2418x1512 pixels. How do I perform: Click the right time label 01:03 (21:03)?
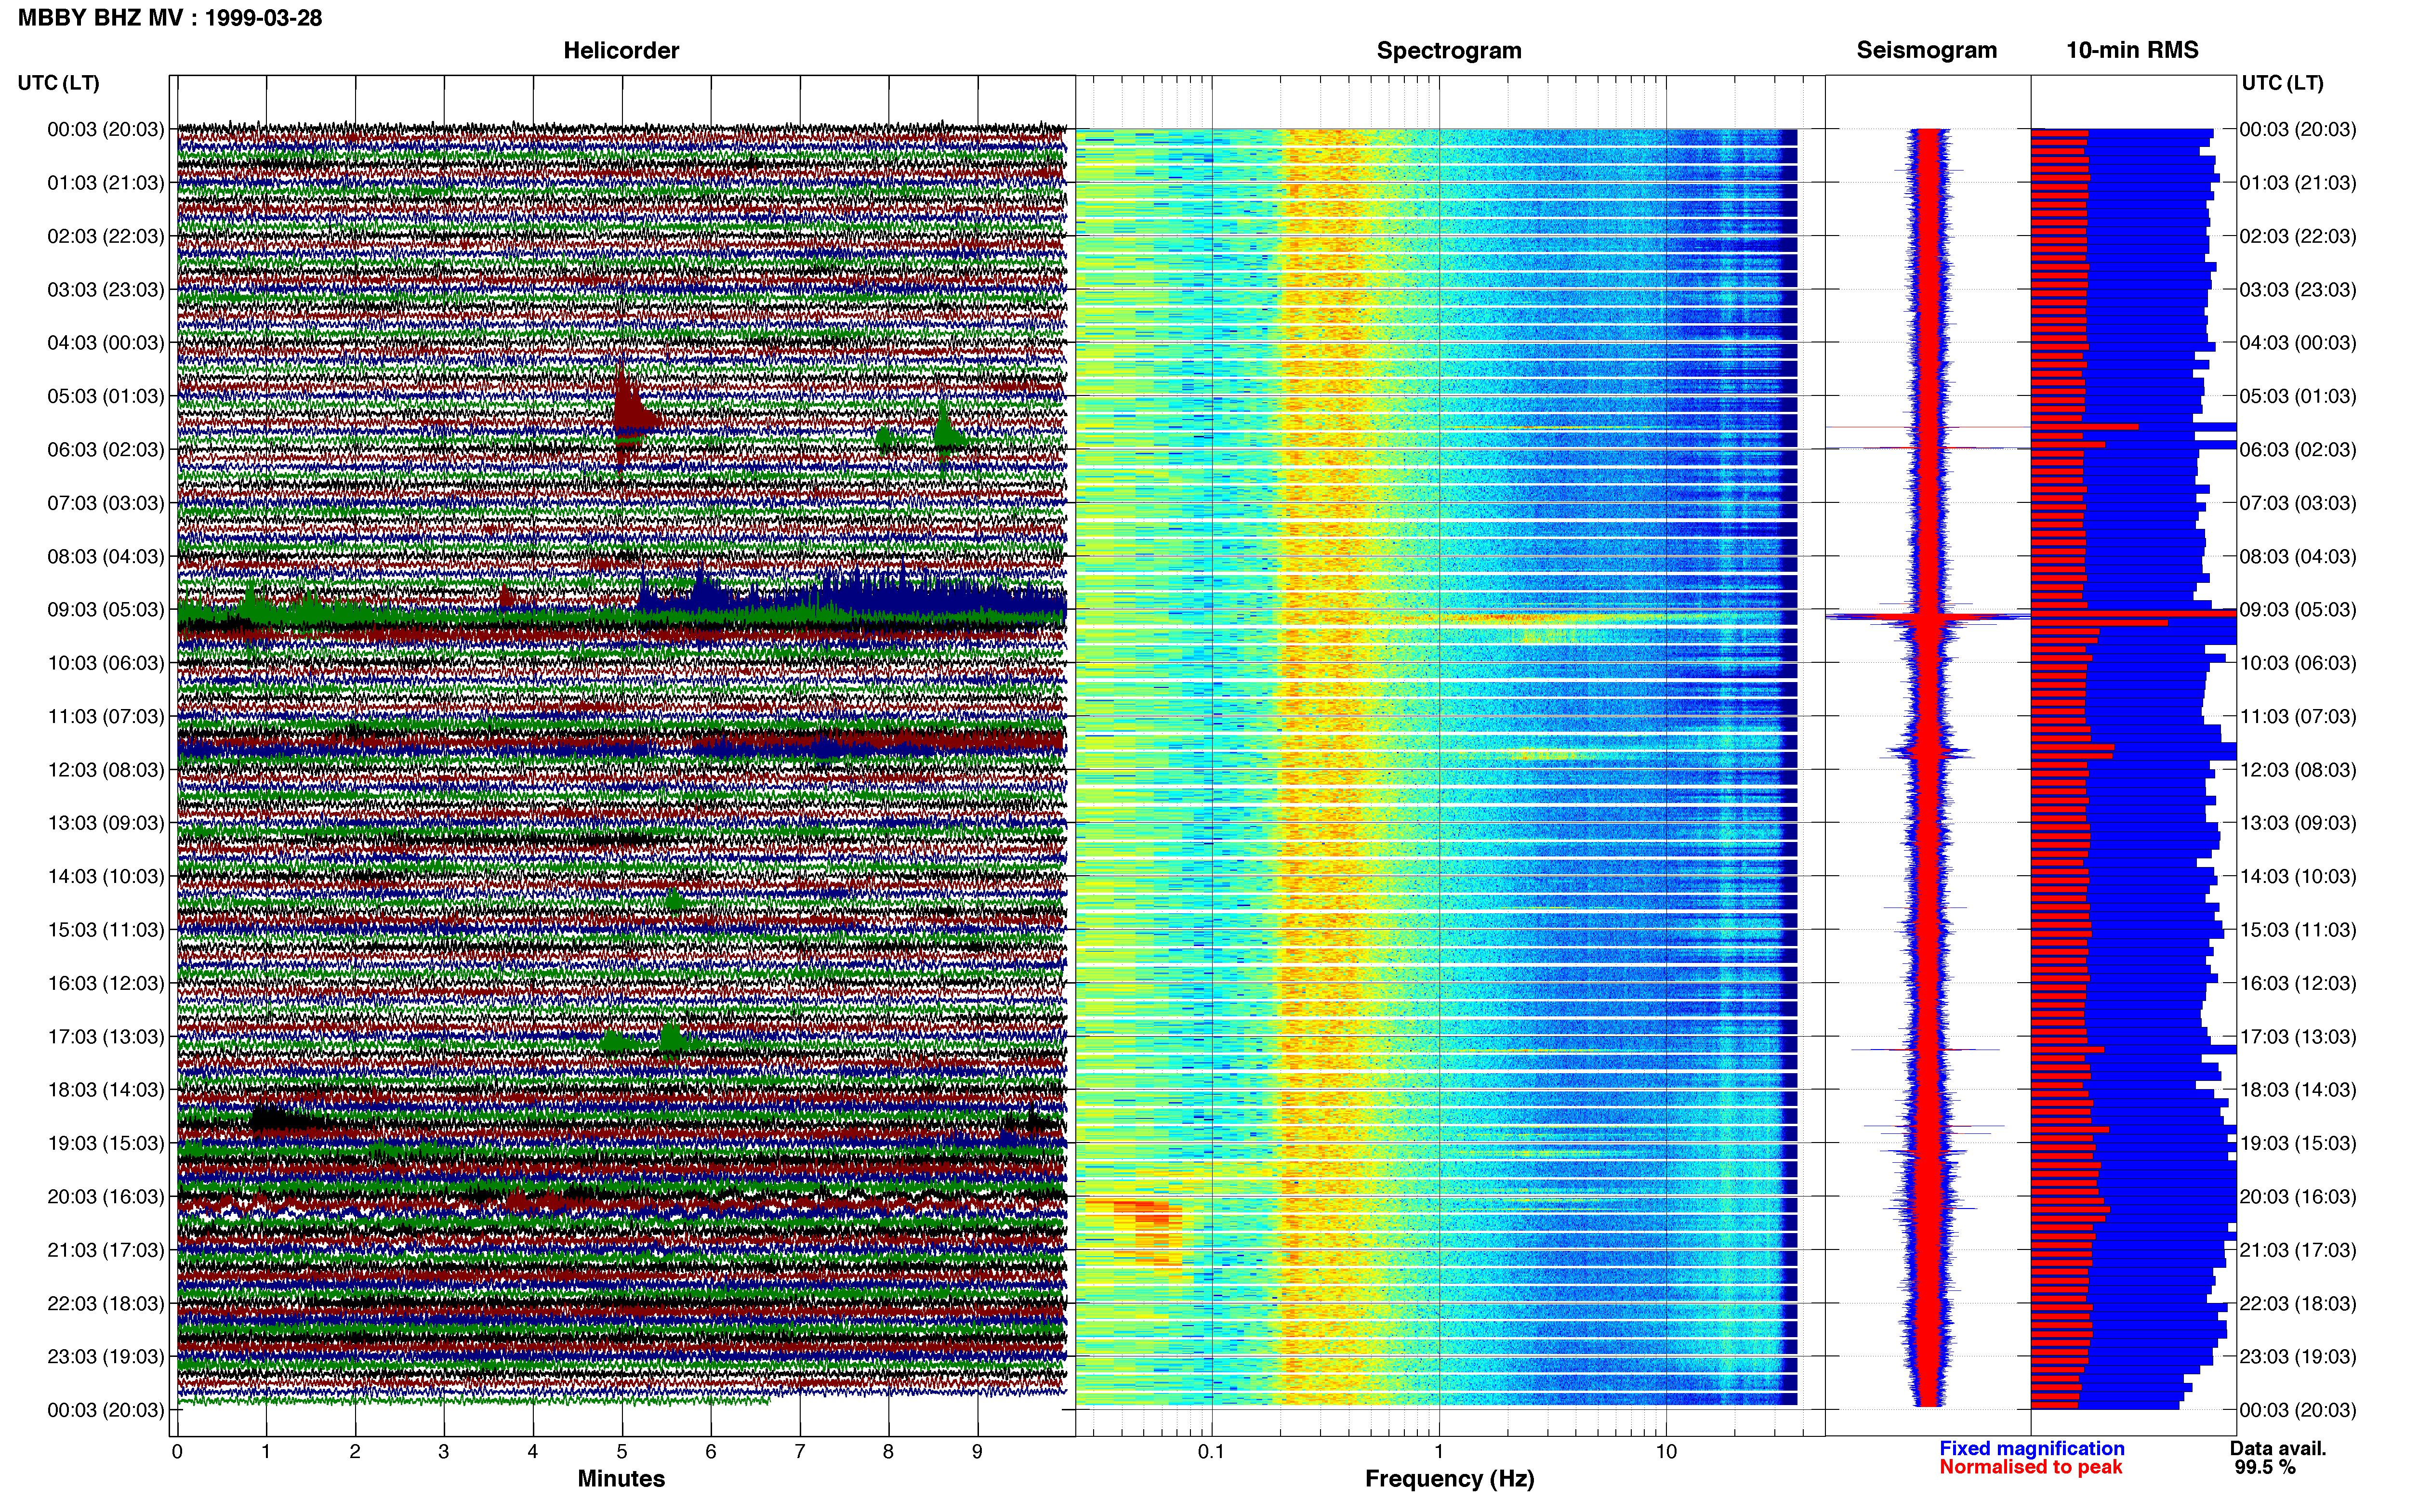point(2298,182)
